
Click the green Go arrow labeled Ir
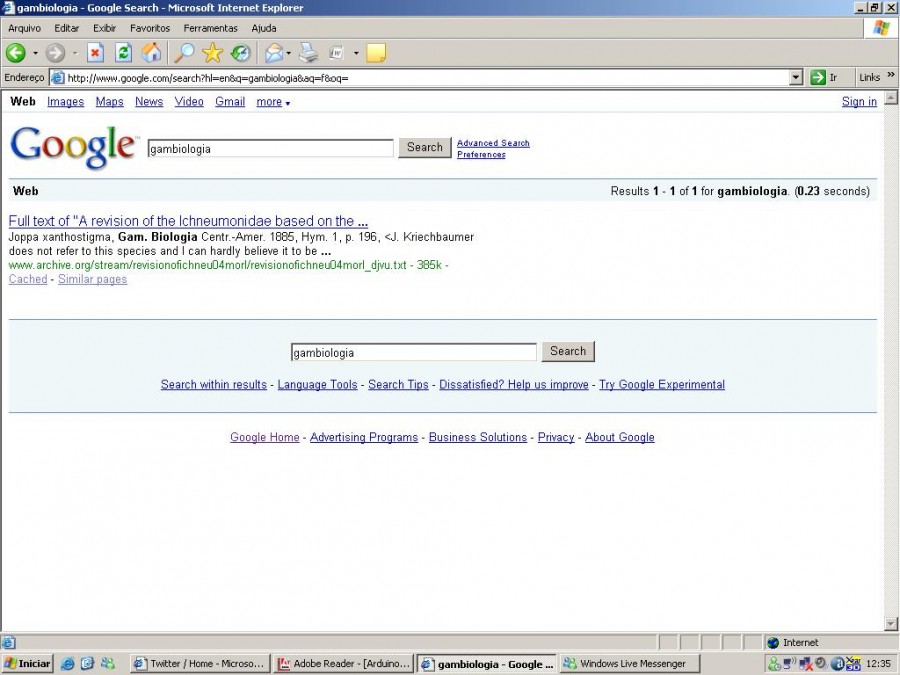[824, 77]
